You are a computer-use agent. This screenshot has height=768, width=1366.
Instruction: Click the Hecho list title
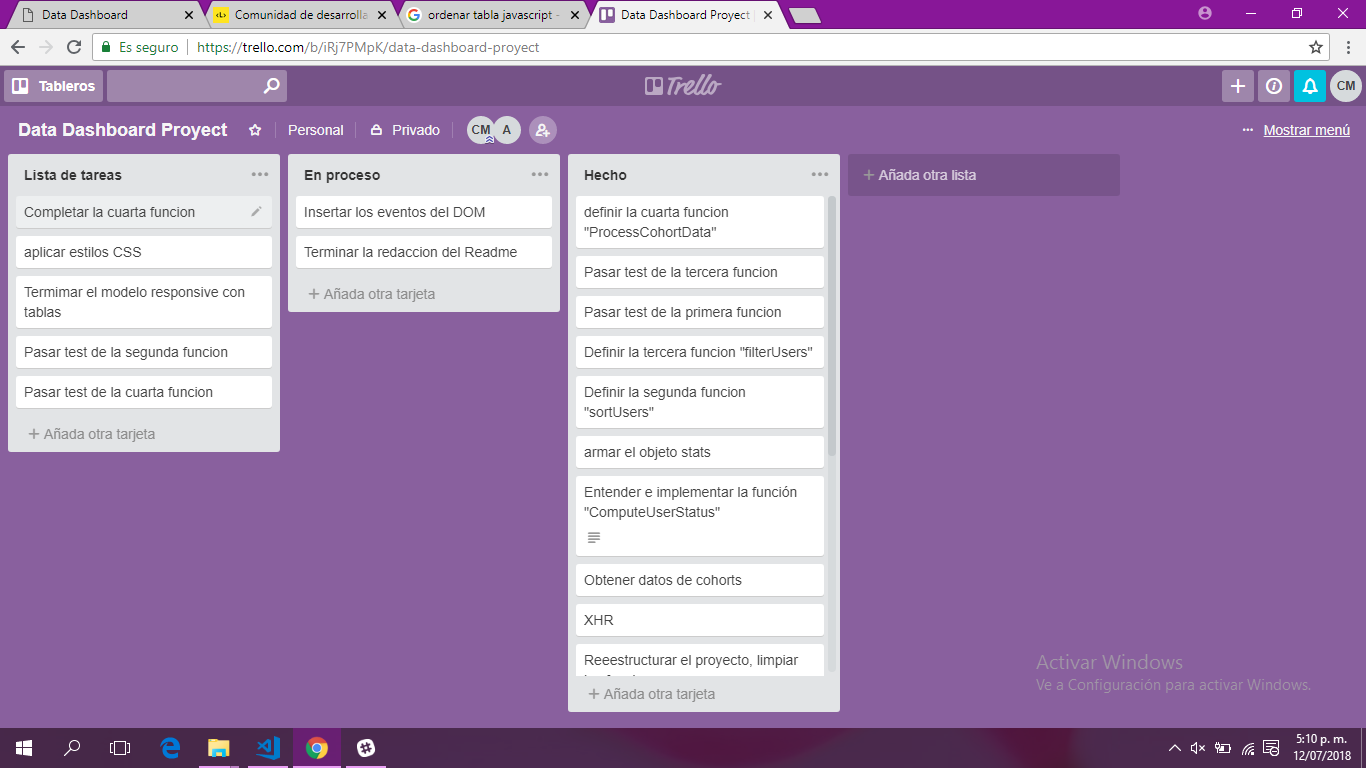point(605,175)
